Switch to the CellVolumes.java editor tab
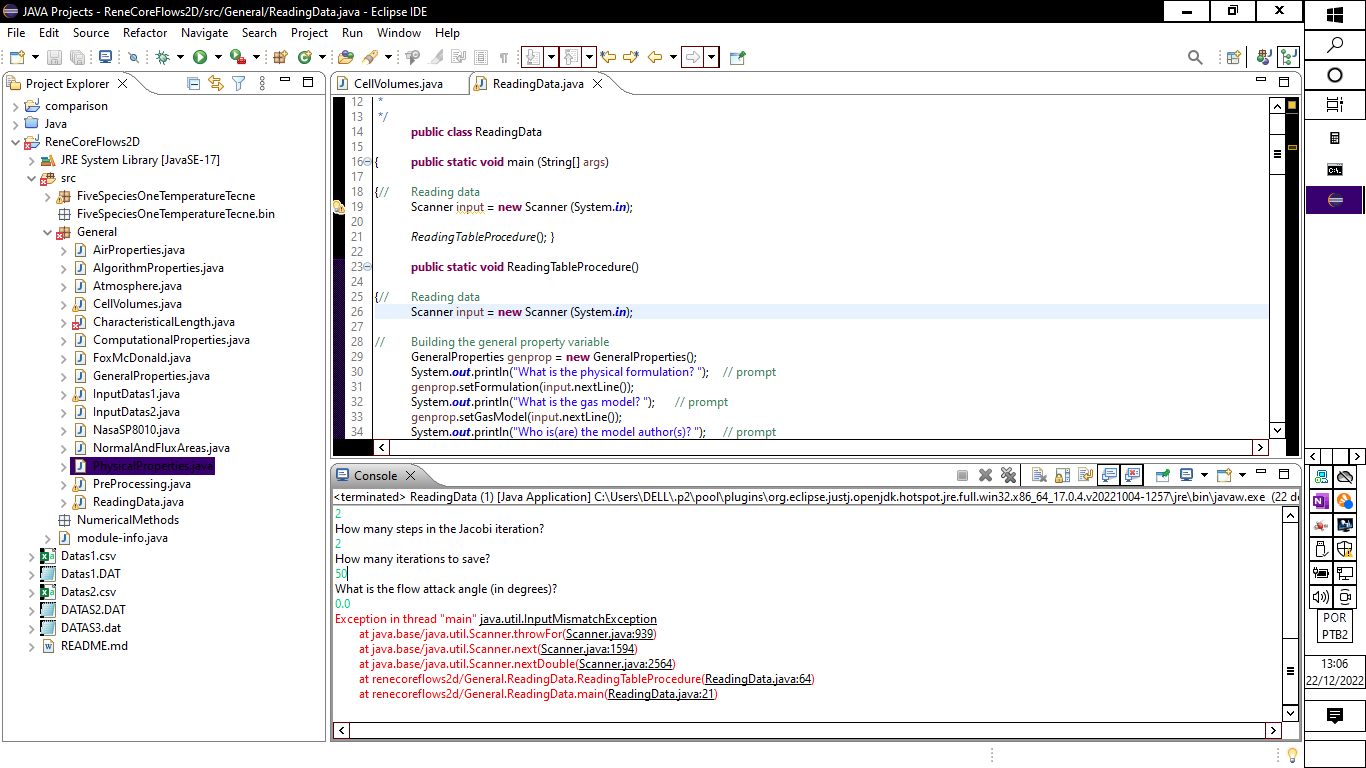Image resolution: width=1366 pixels, height=768 pixels. (x=397, y=84)
